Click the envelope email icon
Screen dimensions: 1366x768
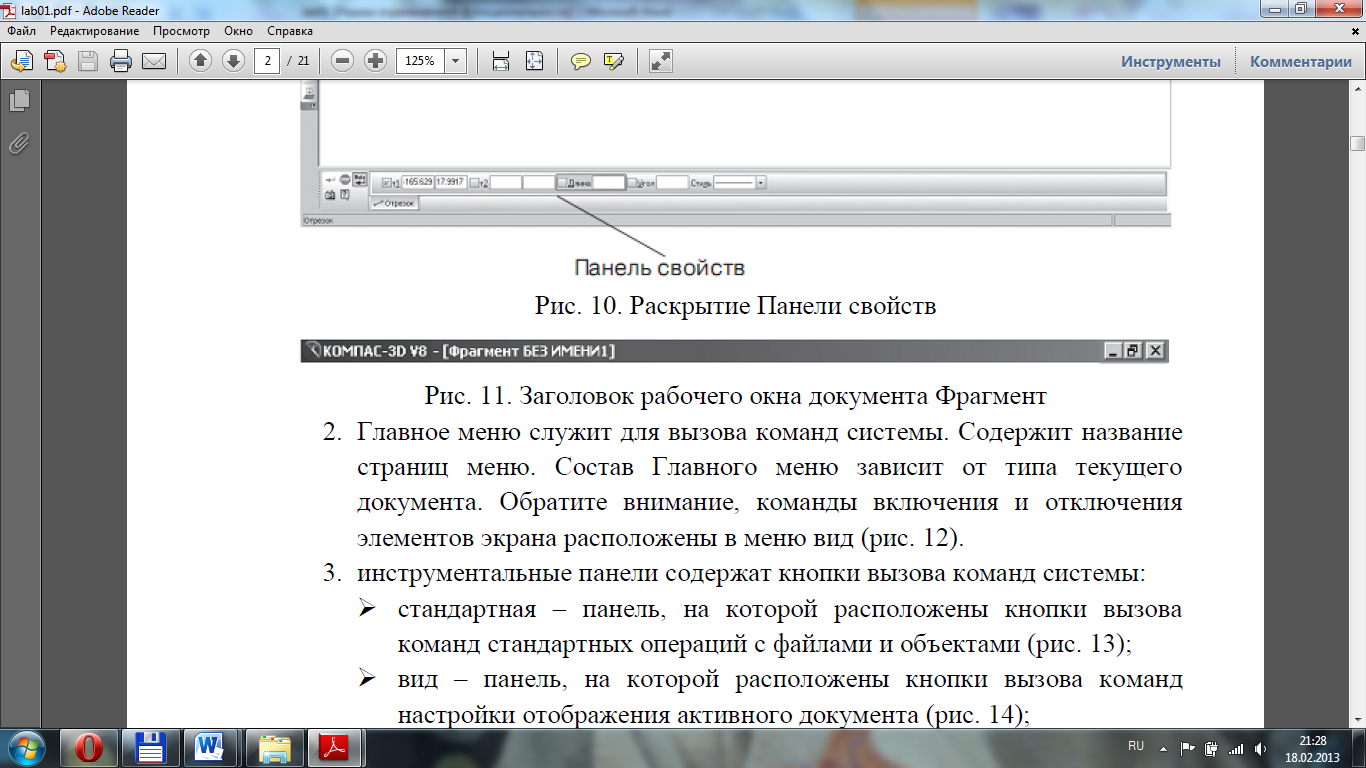pos(154,62)
